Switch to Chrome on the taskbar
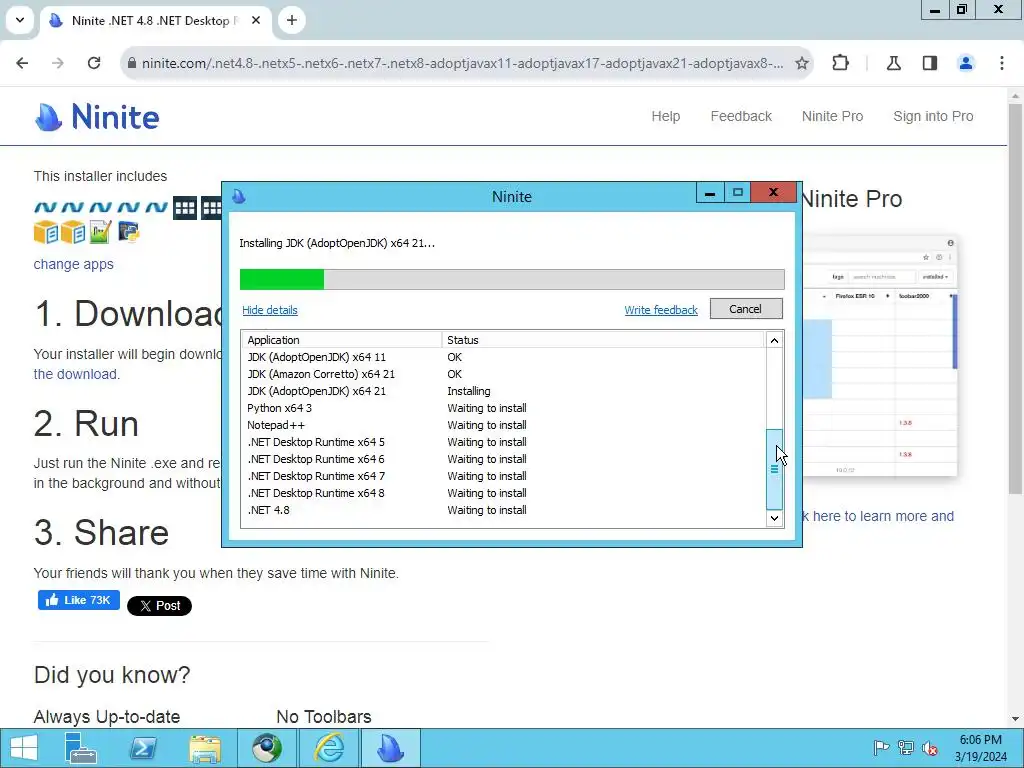1024x768 pixels. (266, 748)
